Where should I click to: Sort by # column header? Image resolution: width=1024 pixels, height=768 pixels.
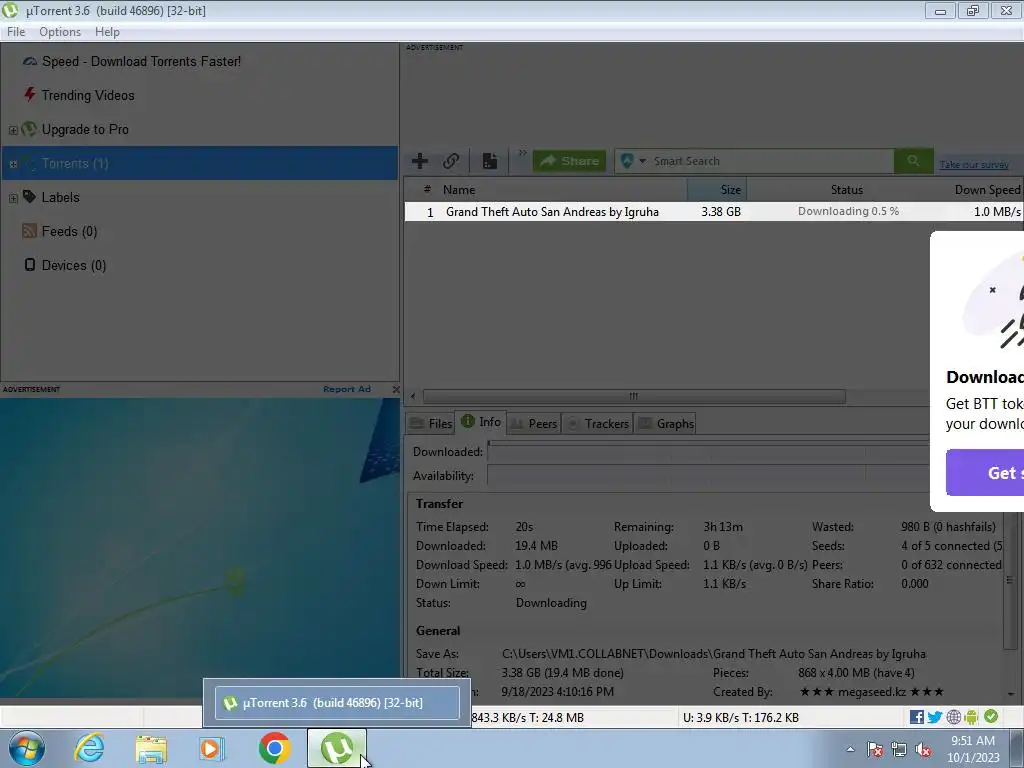[426, 189]
